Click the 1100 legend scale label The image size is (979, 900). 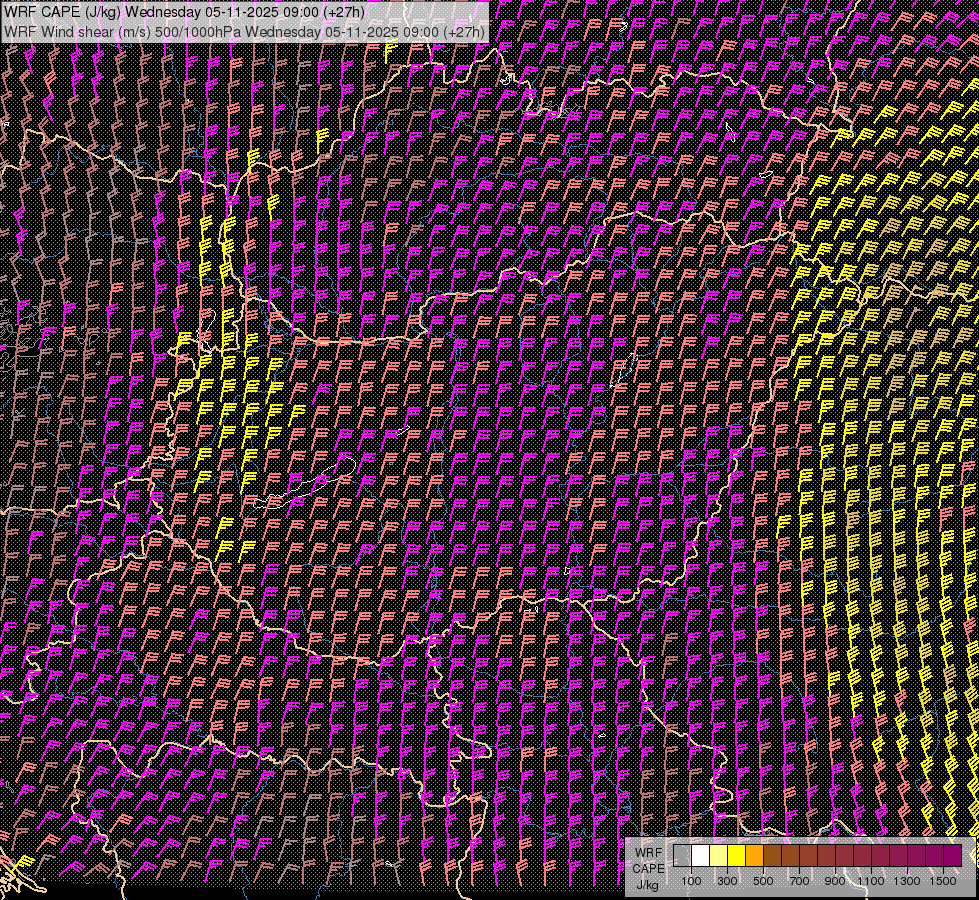coord(871,881)
